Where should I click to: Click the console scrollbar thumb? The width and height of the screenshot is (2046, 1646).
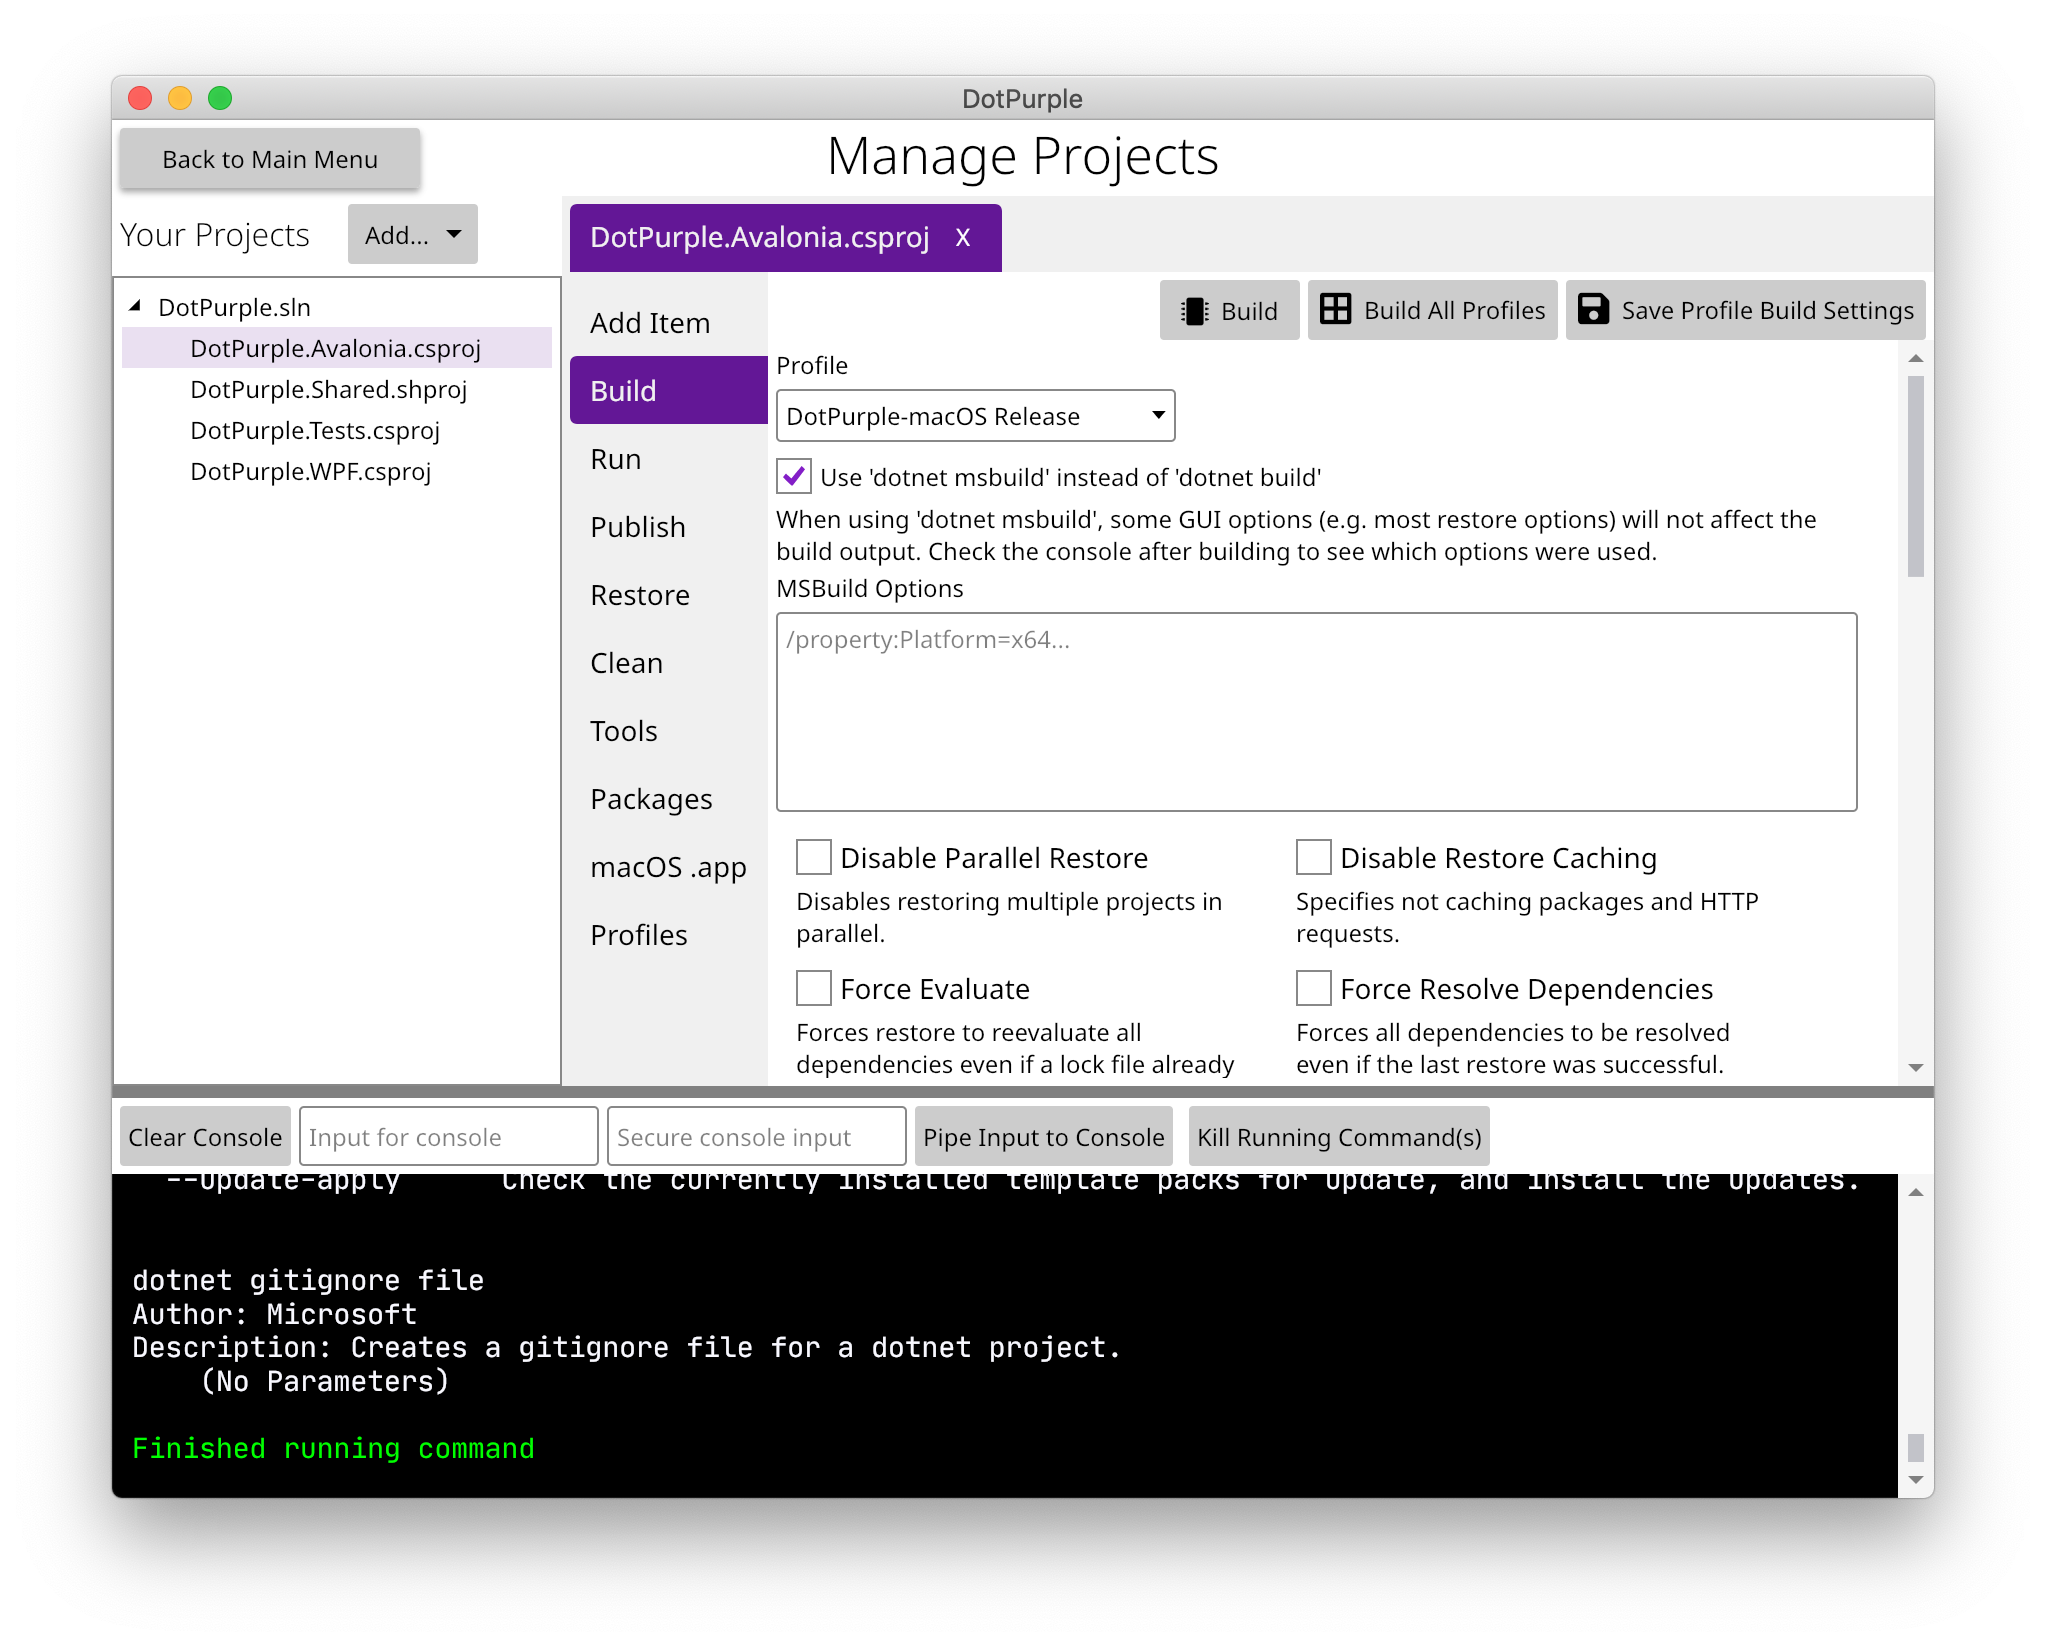1915,1448
